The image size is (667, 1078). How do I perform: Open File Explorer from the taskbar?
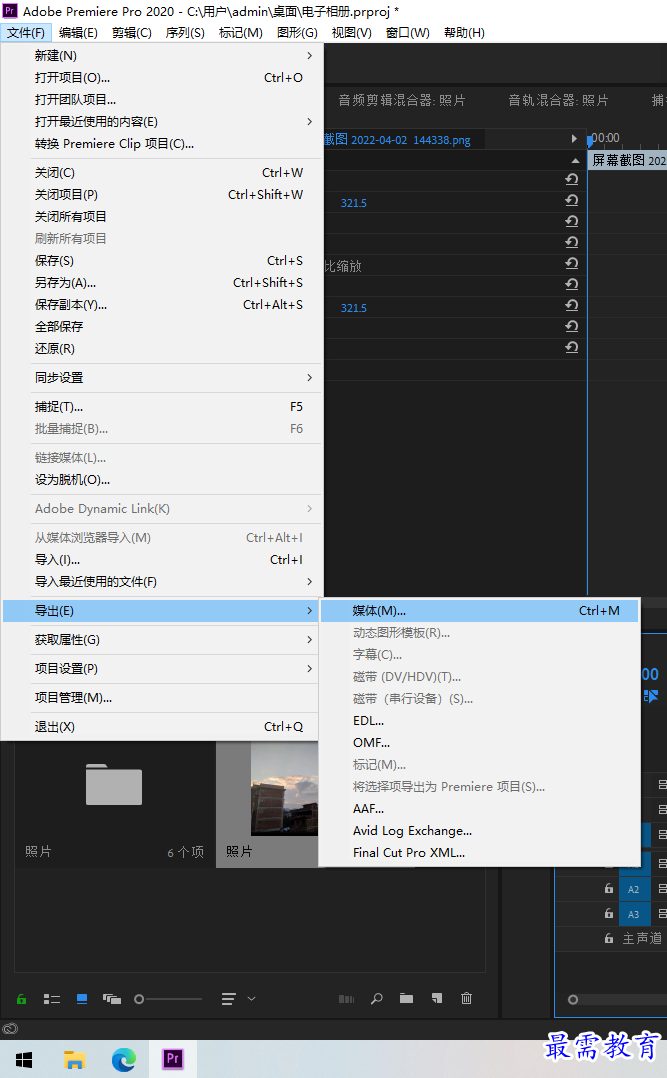[74, 1059]
